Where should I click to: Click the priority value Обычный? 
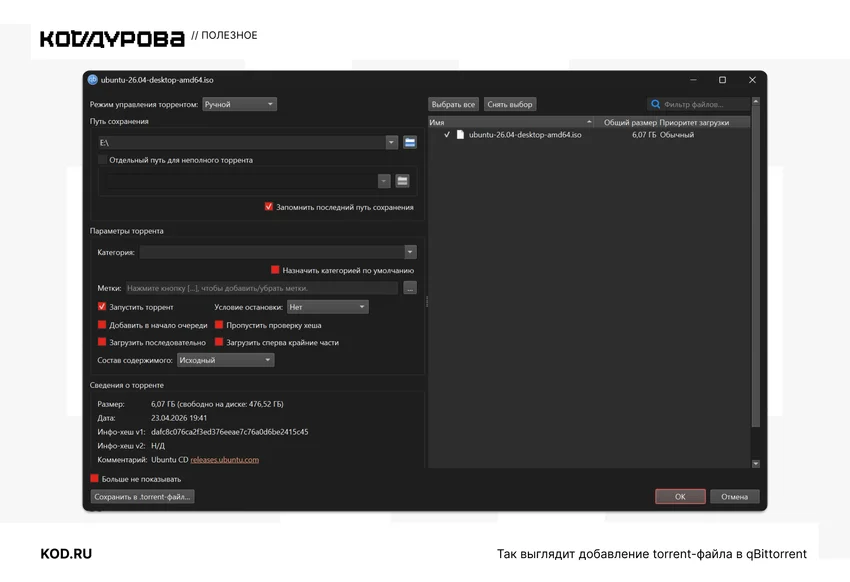677,134
